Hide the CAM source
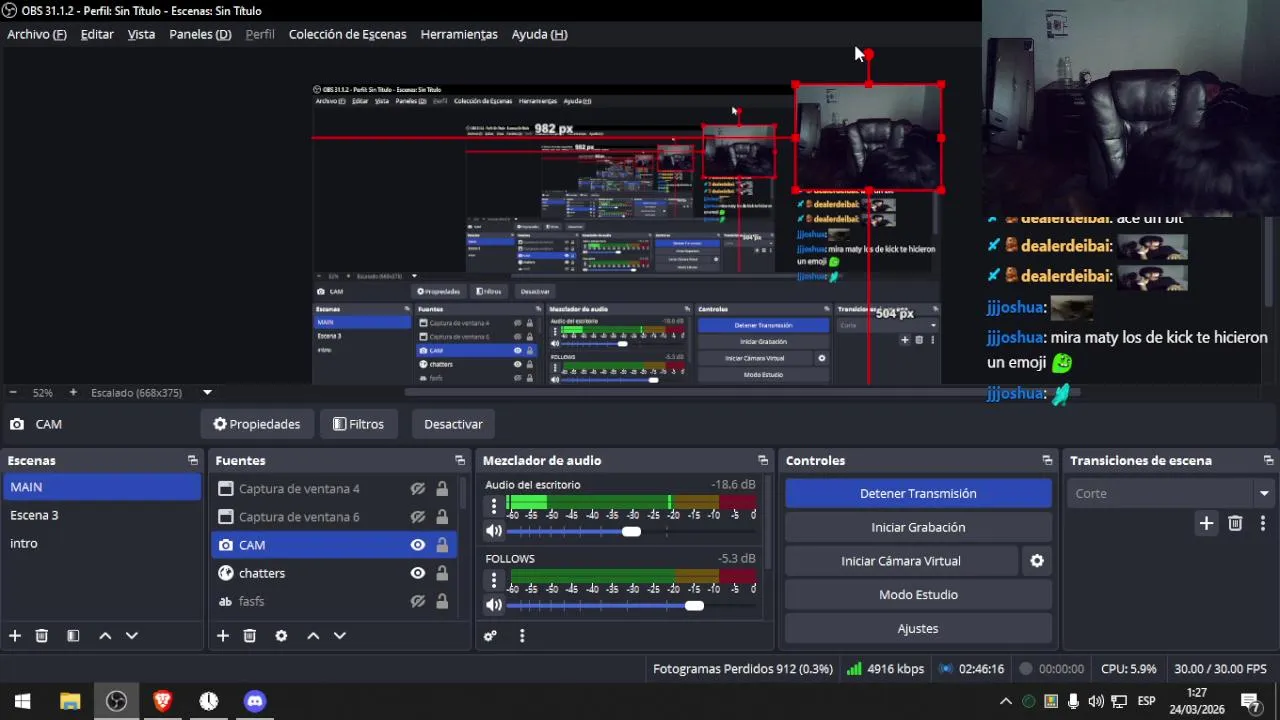 point(418,545)
